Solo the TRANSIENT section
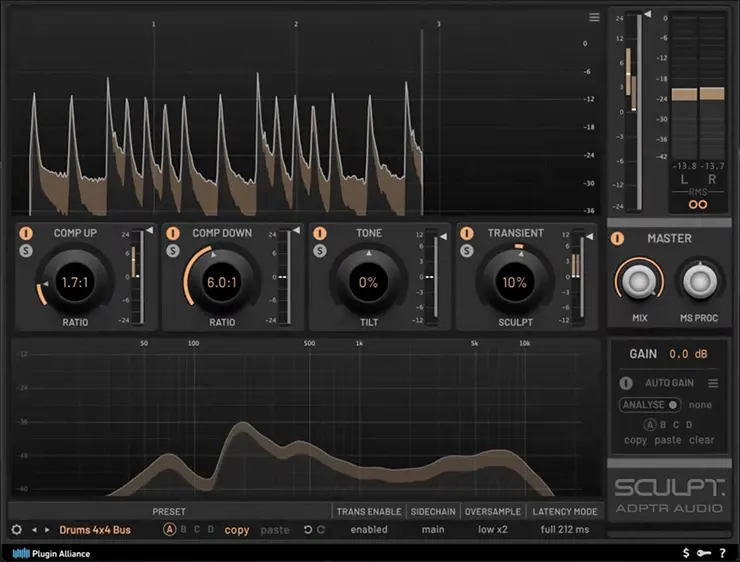 tap(466, 251)
